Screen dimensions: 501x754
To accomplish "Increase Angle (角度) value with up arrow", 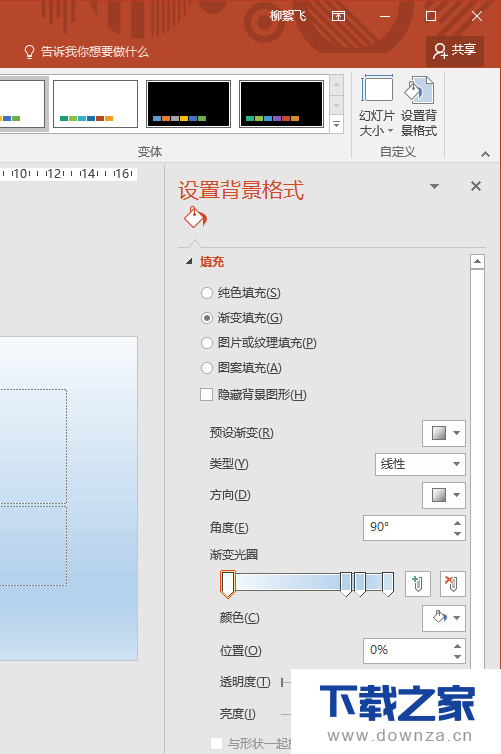I will coord(457,523).
